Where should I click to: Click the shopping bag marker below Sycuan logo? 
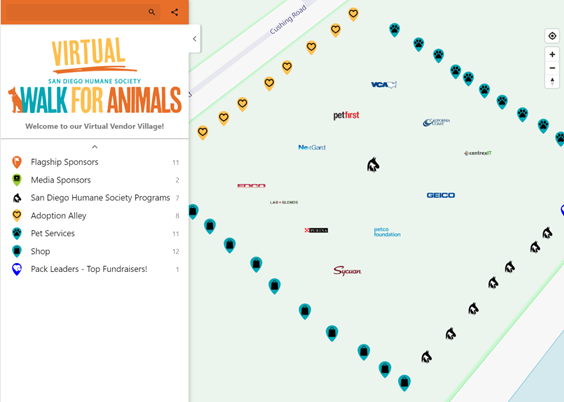332,333
